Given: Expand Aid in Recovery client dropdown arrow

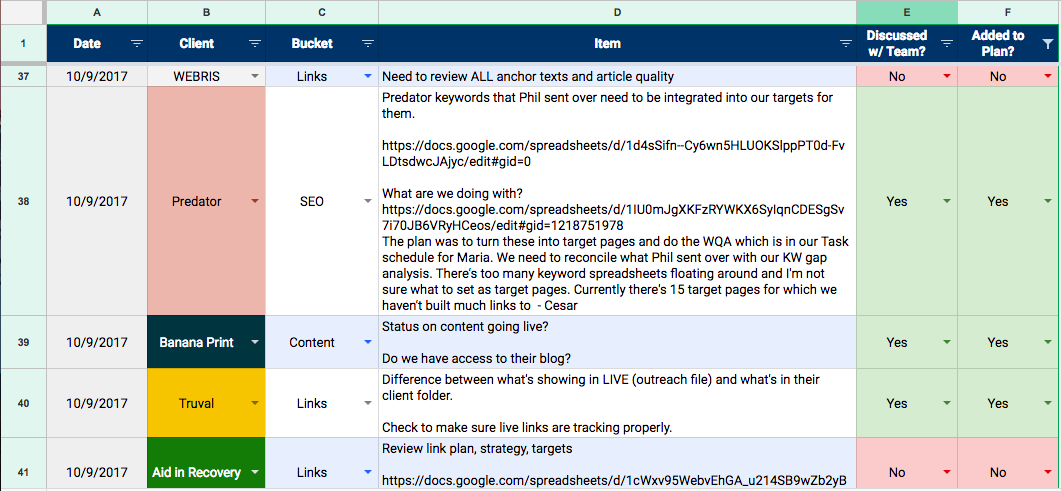Looking at the screenshot, I should click(x=255, y=472).
